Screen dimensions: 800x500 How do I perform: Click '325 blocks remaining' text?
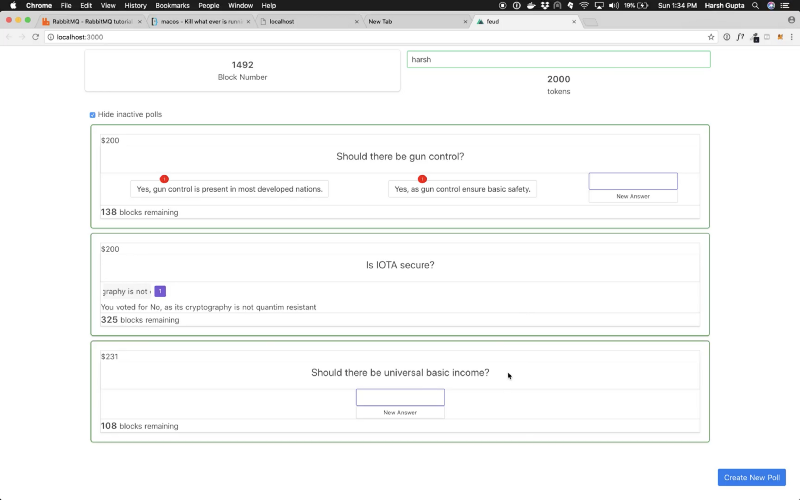[140, 320]
